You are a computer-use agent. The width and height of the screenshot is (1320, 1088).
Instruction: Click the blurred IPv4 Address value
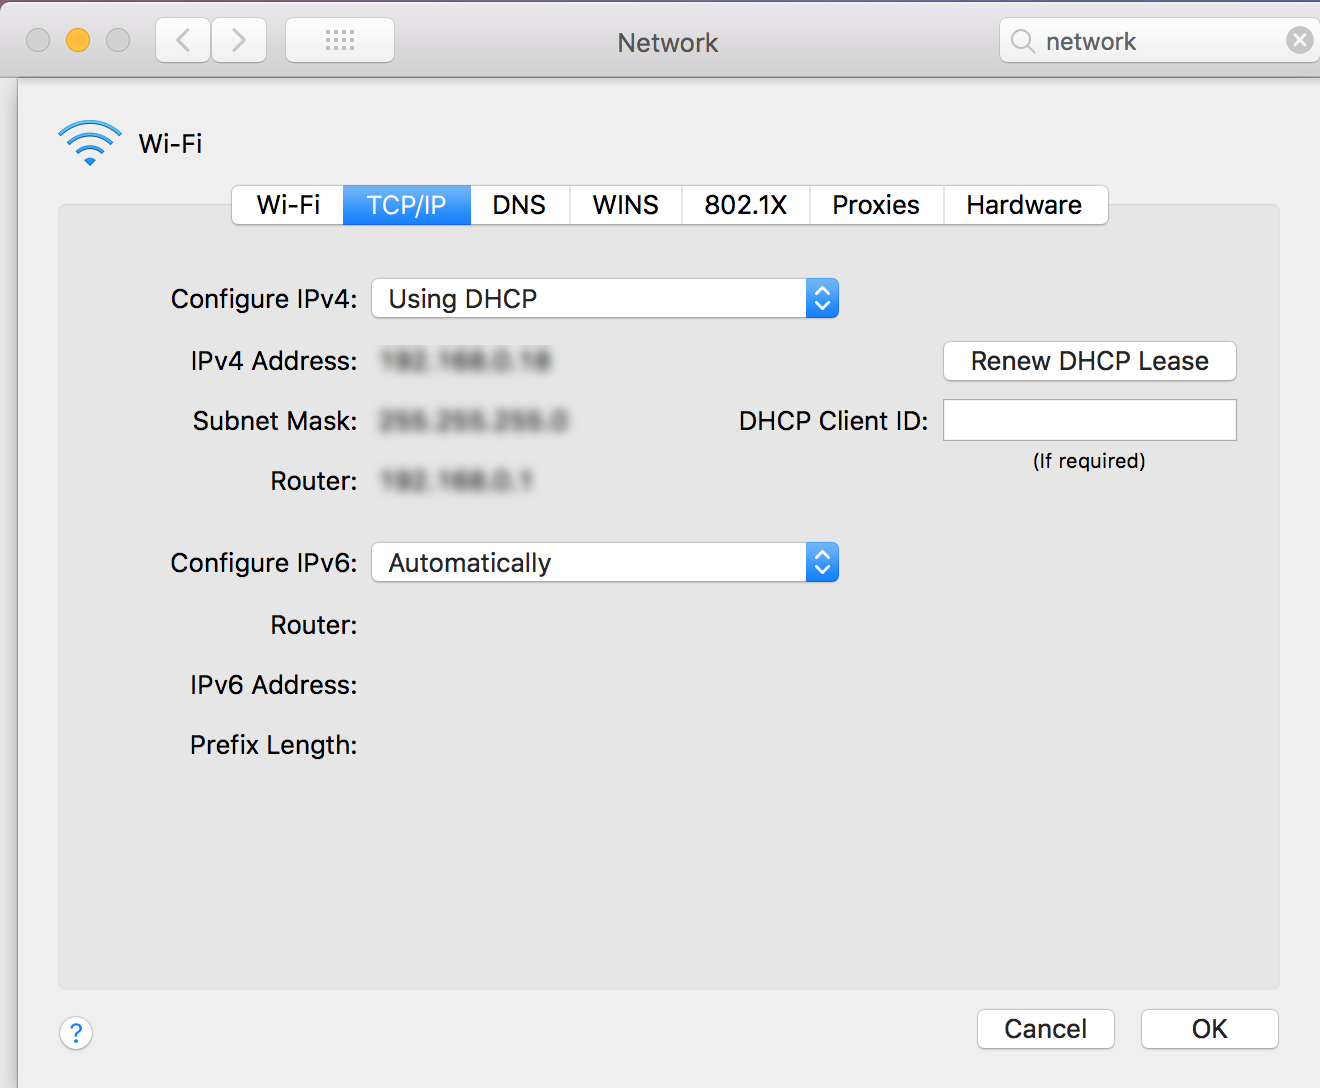(466, 360)
